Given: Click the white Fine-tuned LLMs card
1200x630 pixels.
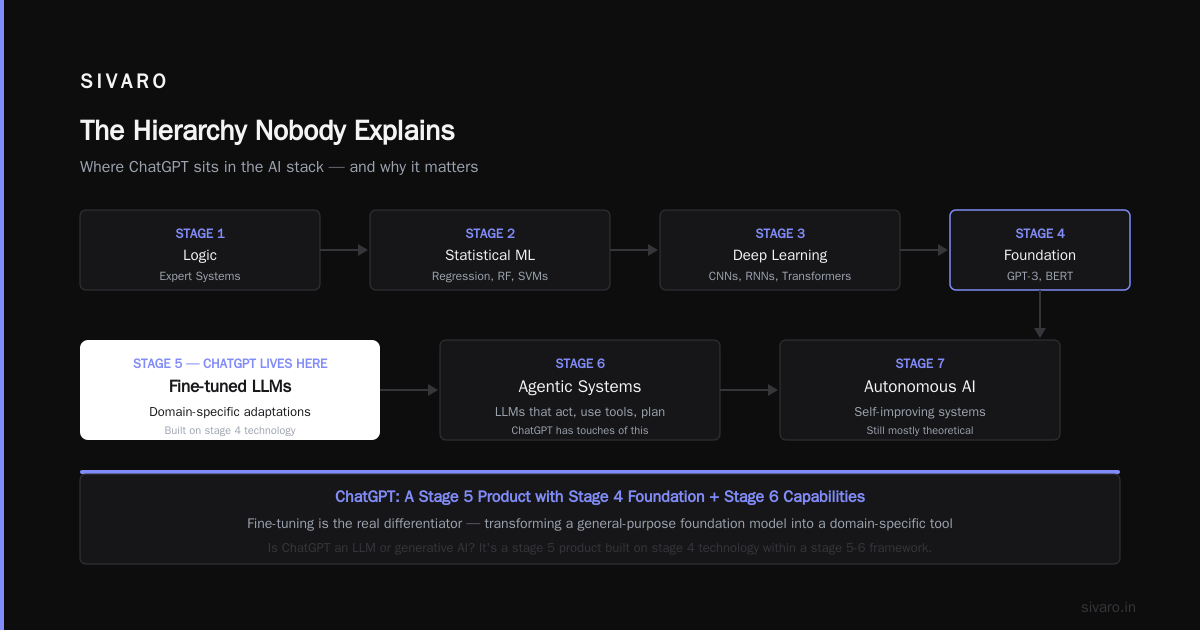Looking at the screenshot, I should (230, 390).
